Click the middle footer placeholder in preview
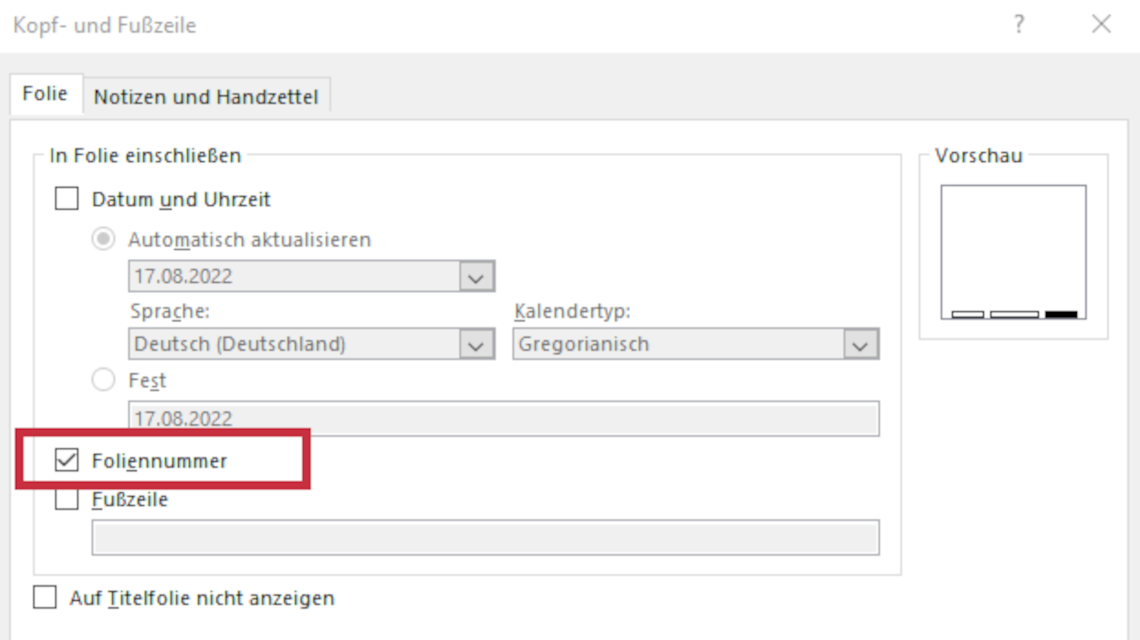 pos(1014,314)
